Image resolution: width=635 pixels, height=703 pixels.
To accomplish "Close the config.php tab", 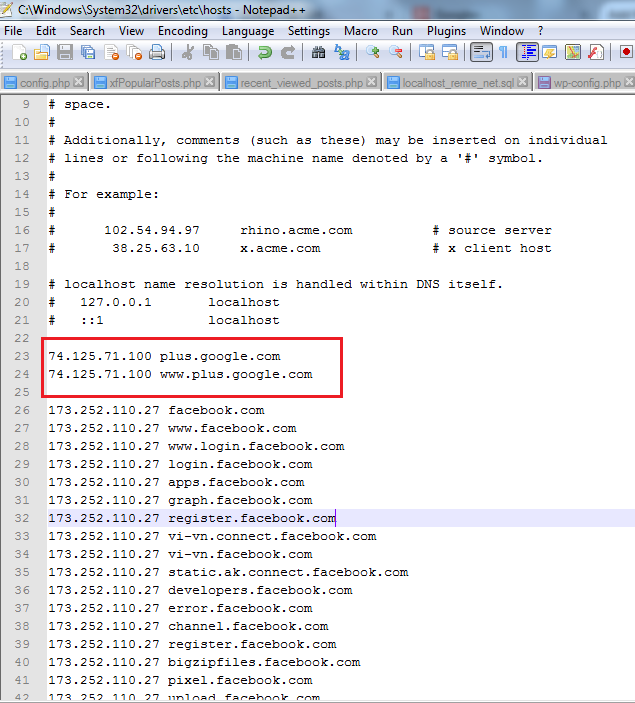I will (x=78, y=82).
